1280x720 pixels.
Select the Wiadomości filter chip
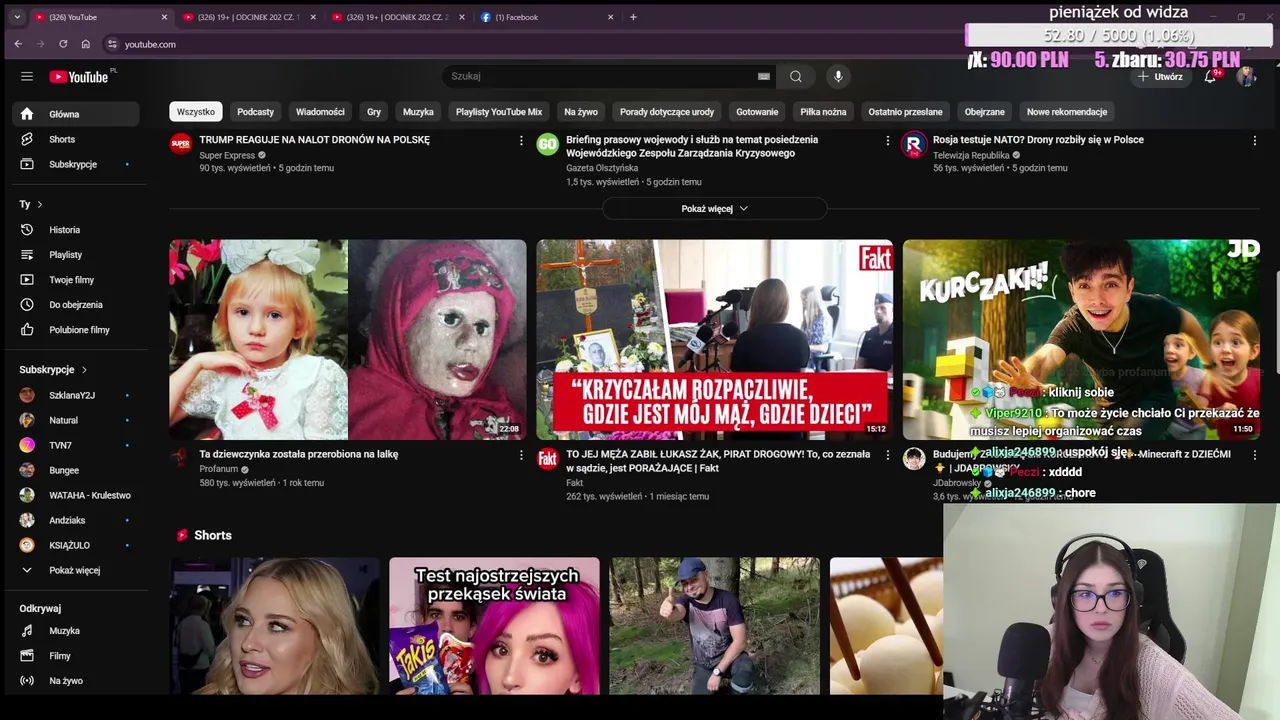point(320,112)
